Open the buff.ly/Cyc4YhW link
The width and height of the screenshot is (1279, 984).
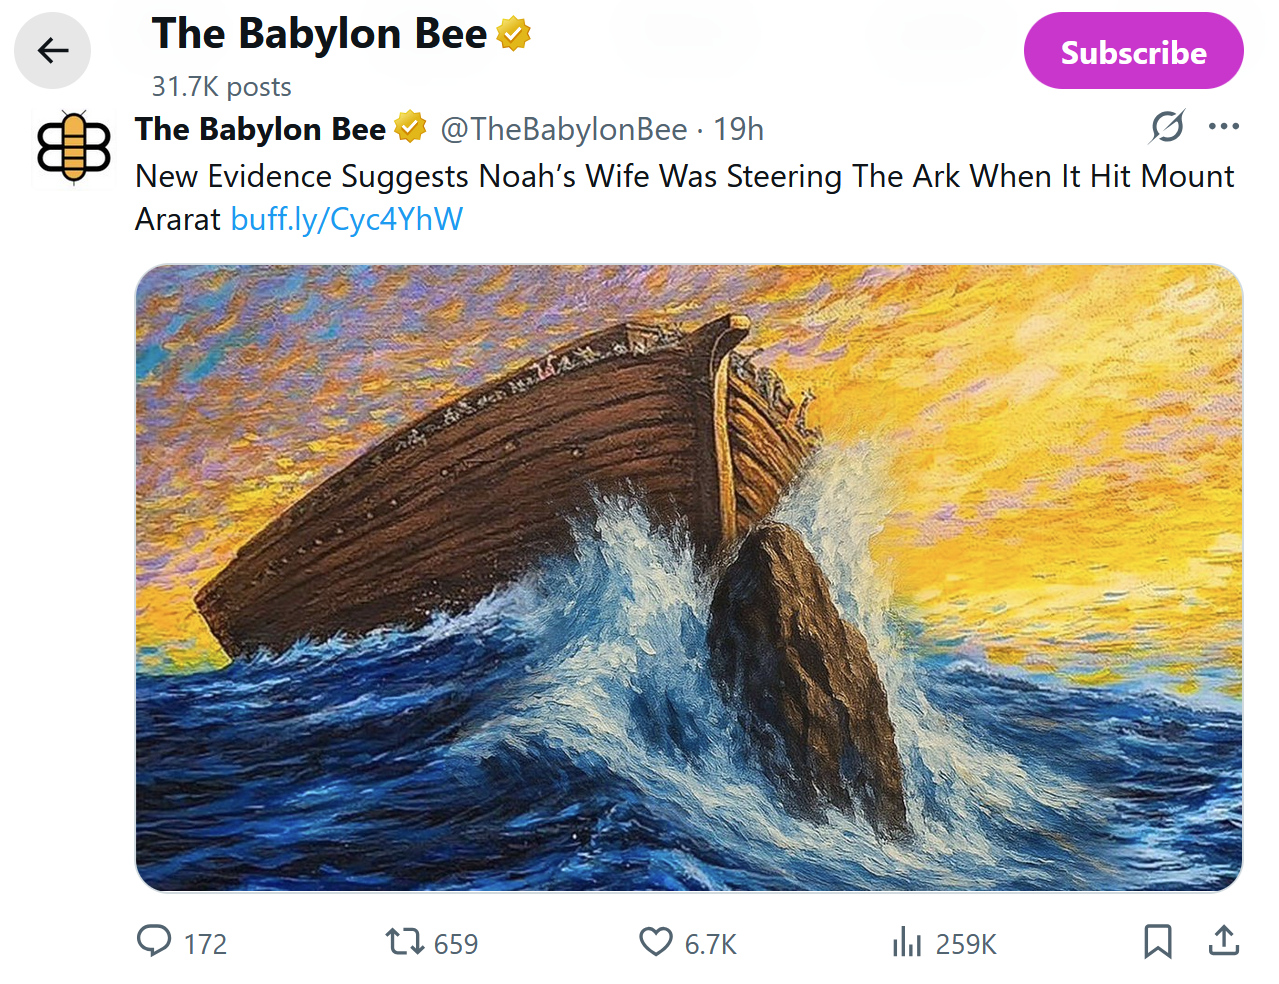click(x=347, y=219)
